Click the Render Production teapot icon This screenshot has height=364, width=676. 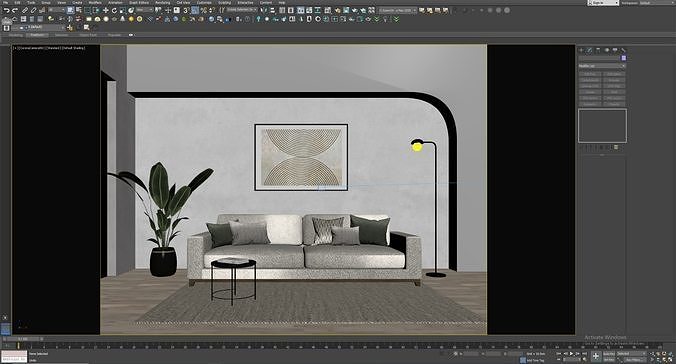pyautogui.click(x=354, y=10)
